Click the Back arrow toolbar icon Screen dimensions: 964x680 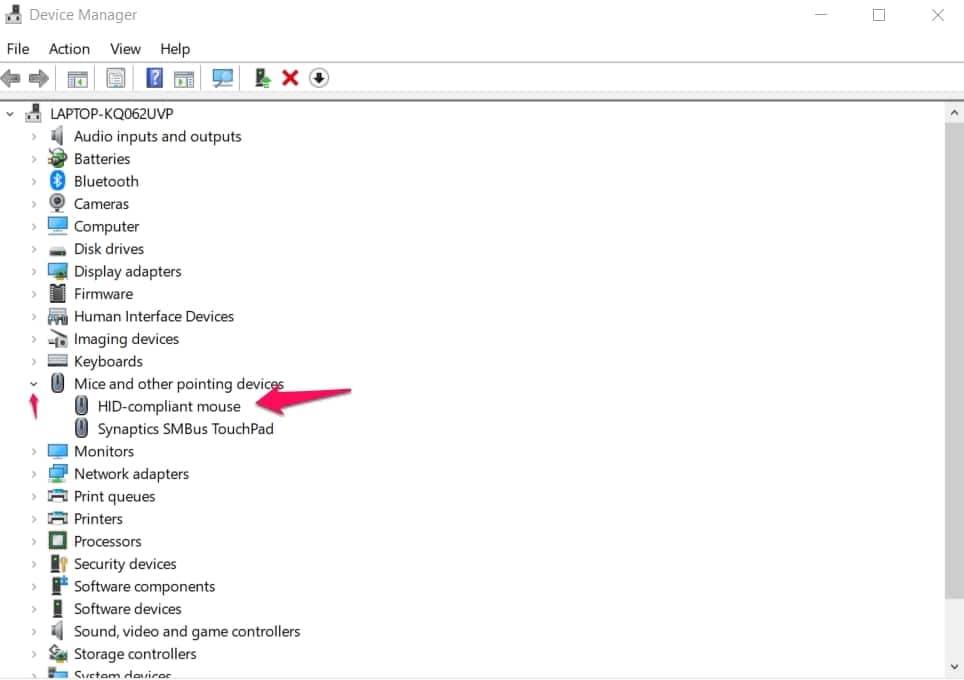(11, 78)
